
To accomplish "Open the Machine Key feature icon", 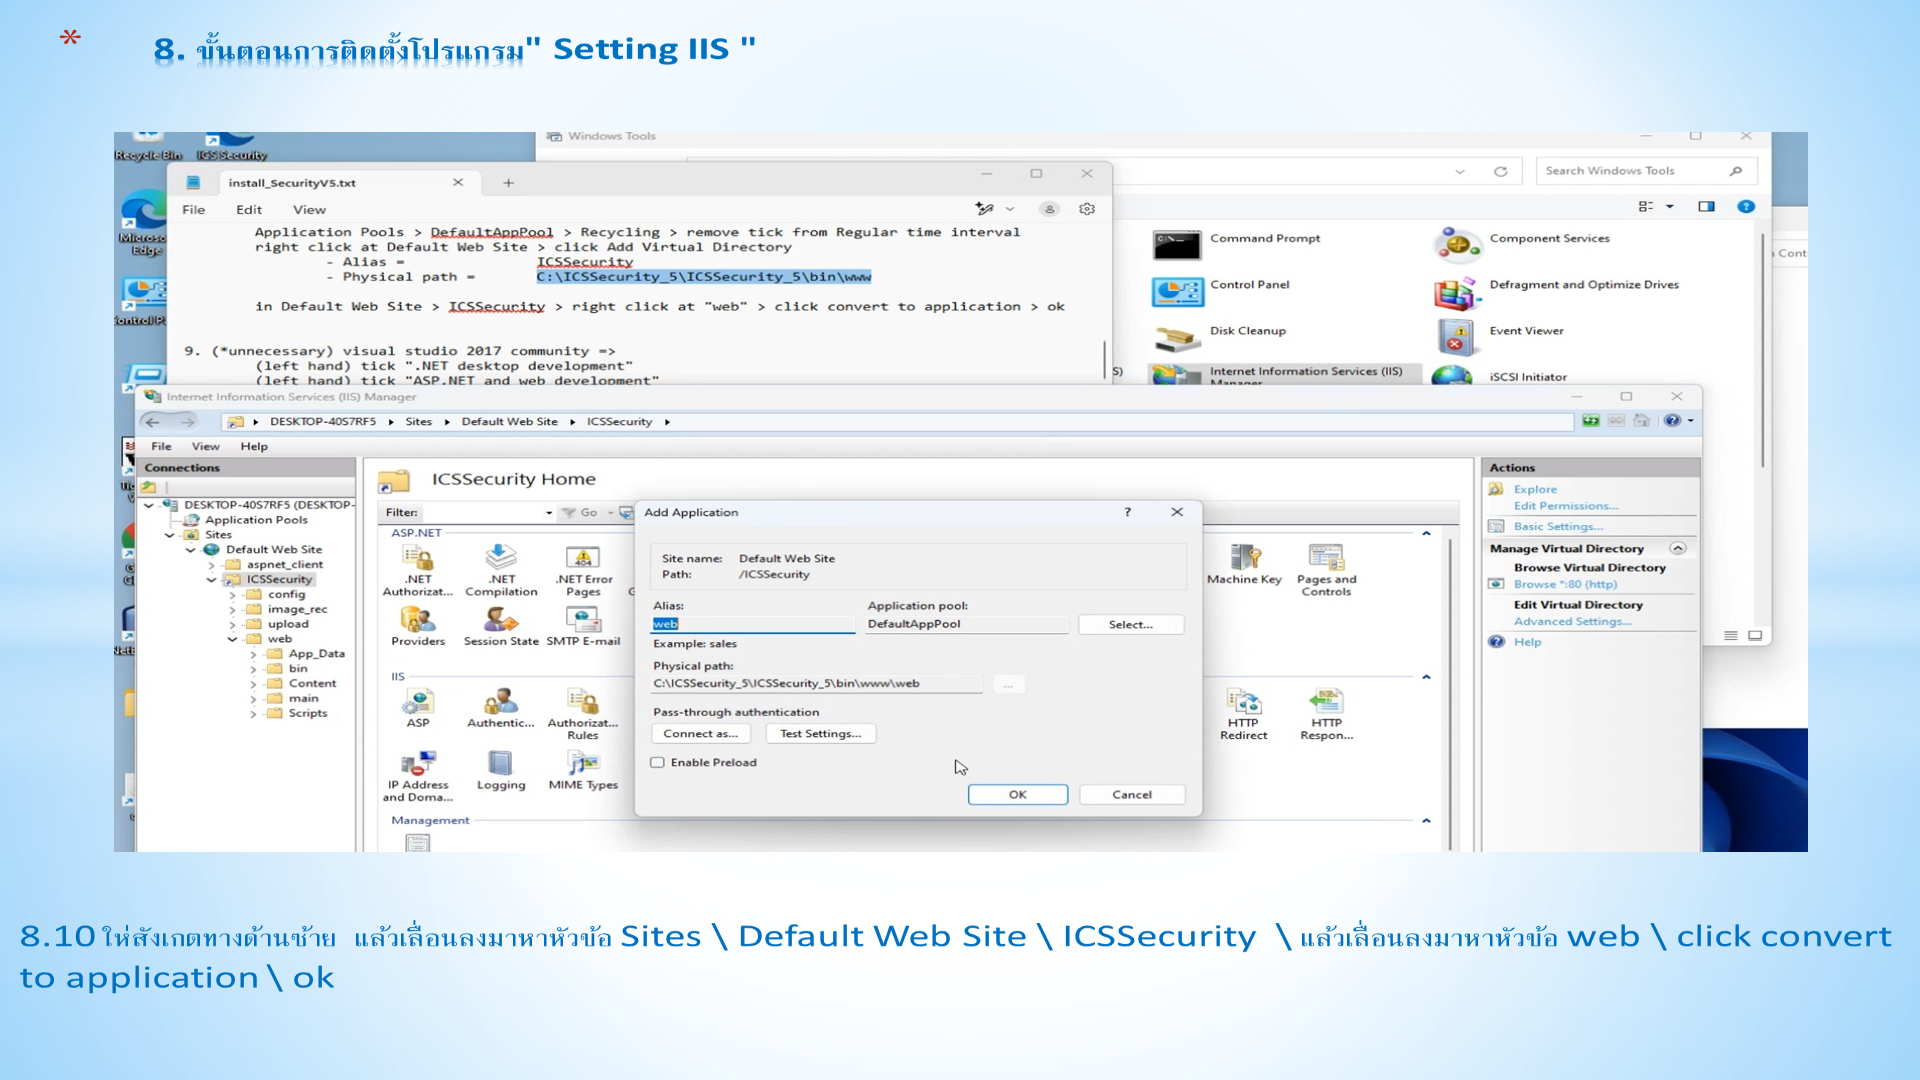I will tap(1244, 565).
